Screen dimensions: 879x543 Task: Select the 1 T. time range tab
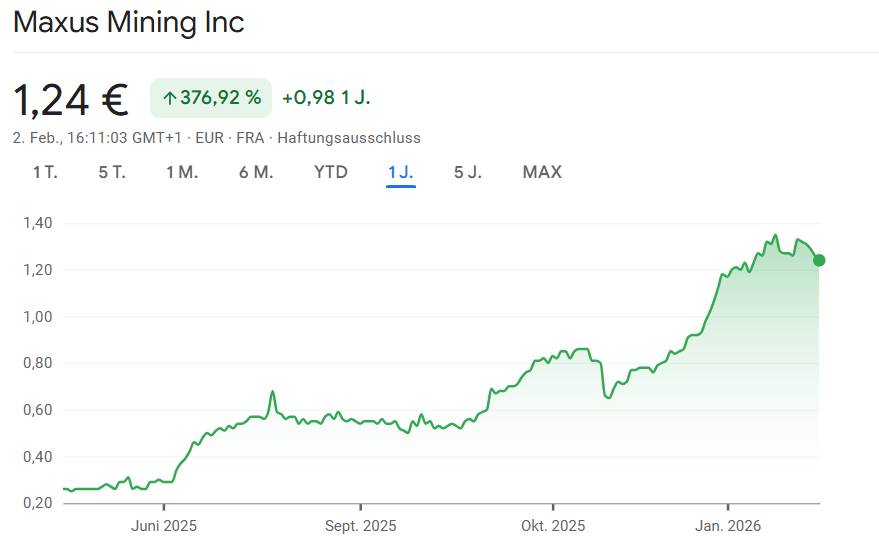[x=45, y=172]
